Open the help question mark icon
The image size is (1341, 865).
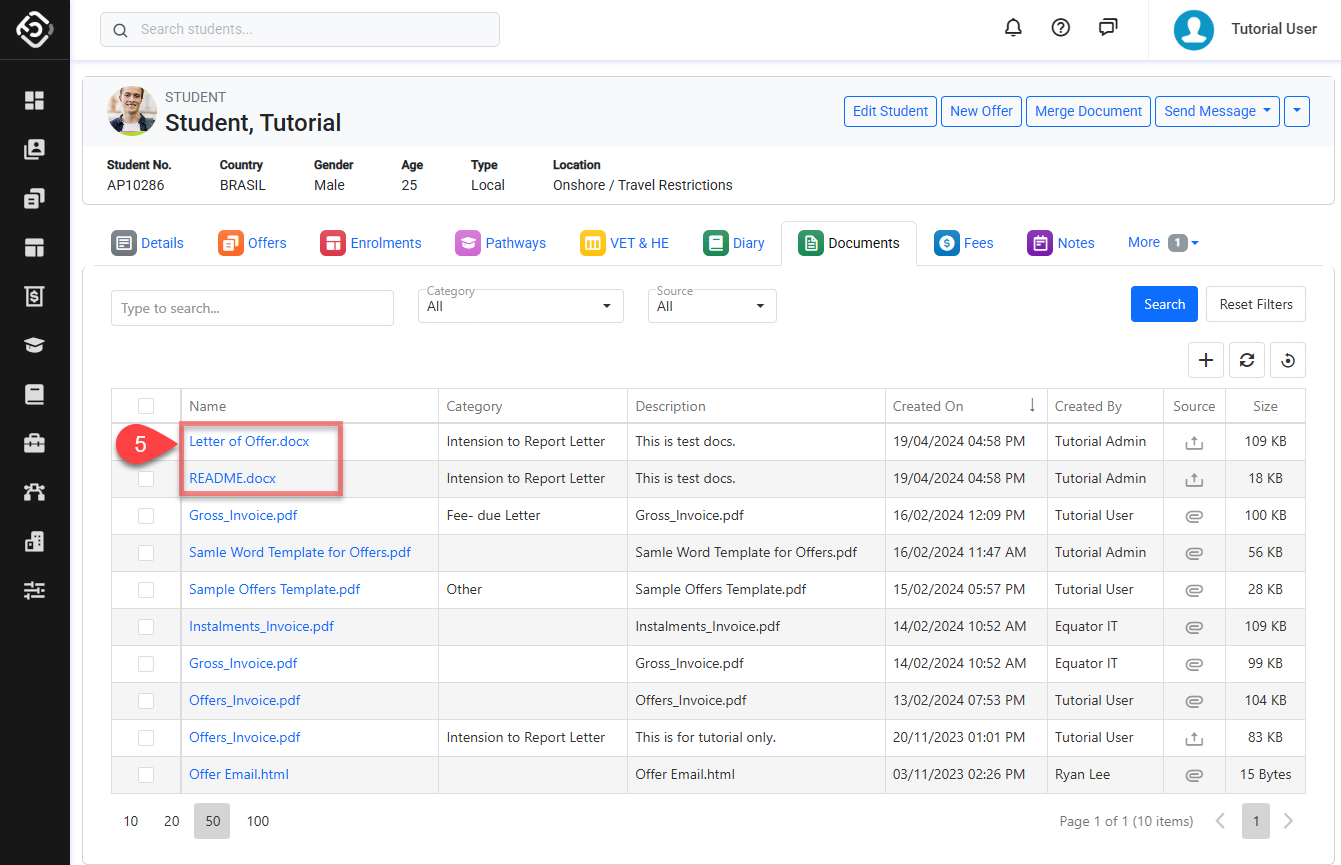point(1061,28)
